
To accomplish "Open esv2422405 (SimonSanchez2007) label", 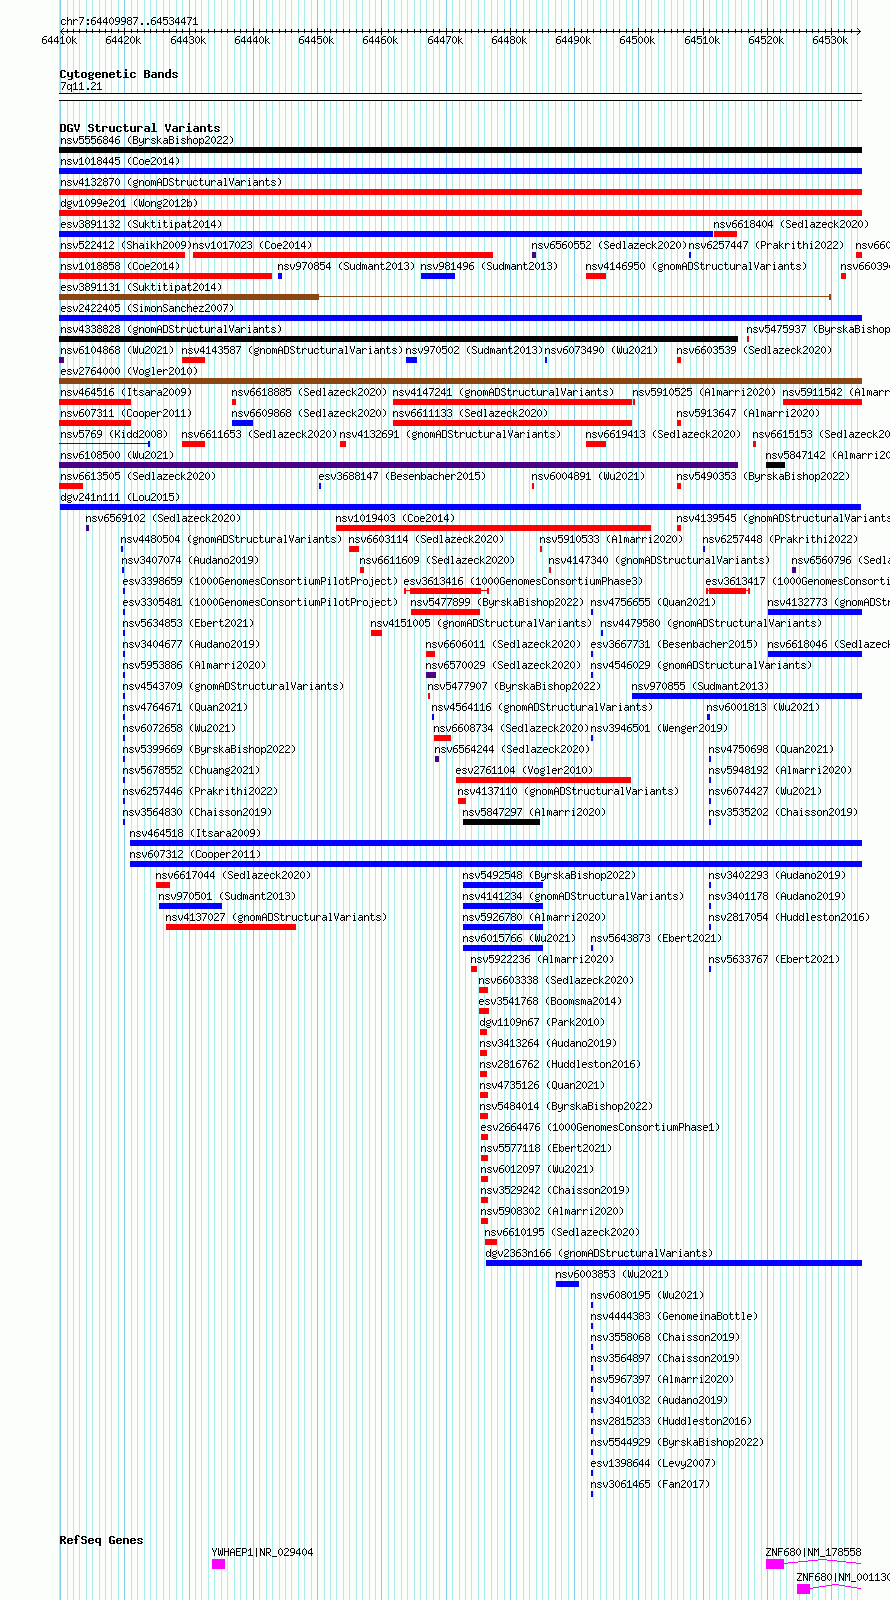I will coord(147,308).
